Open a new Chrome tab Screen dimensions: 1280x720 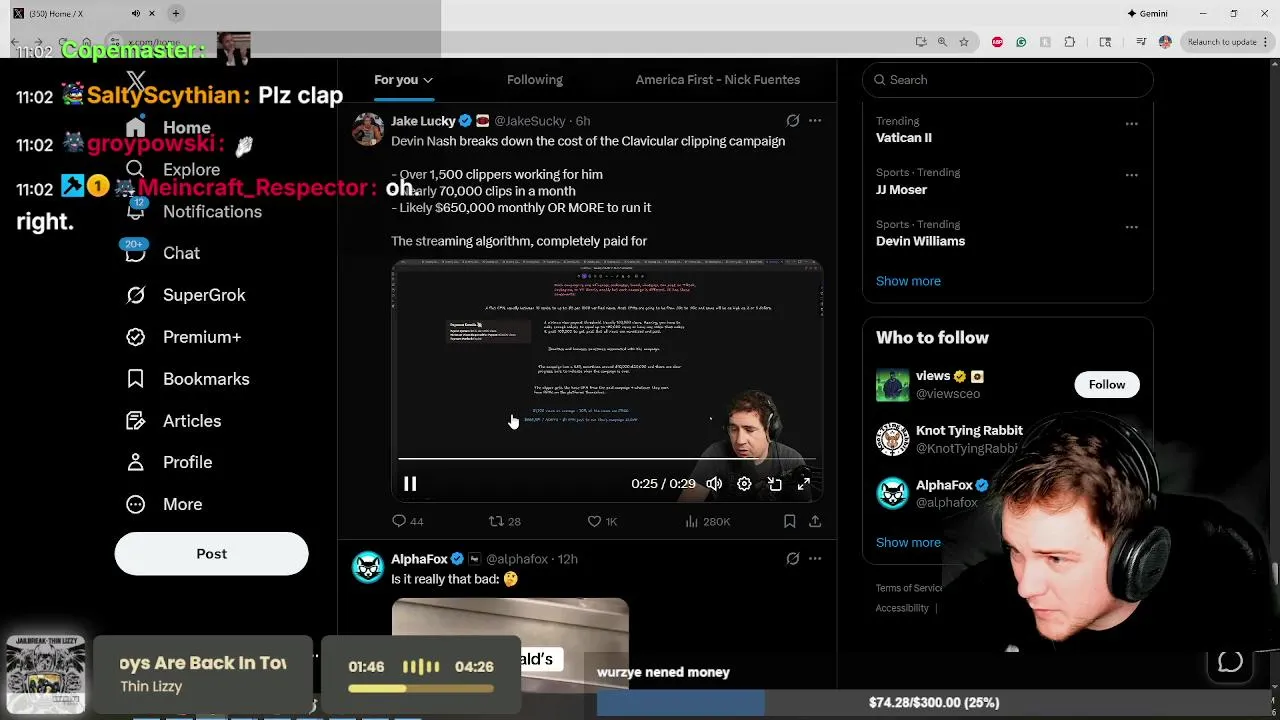tap(175, 13)
